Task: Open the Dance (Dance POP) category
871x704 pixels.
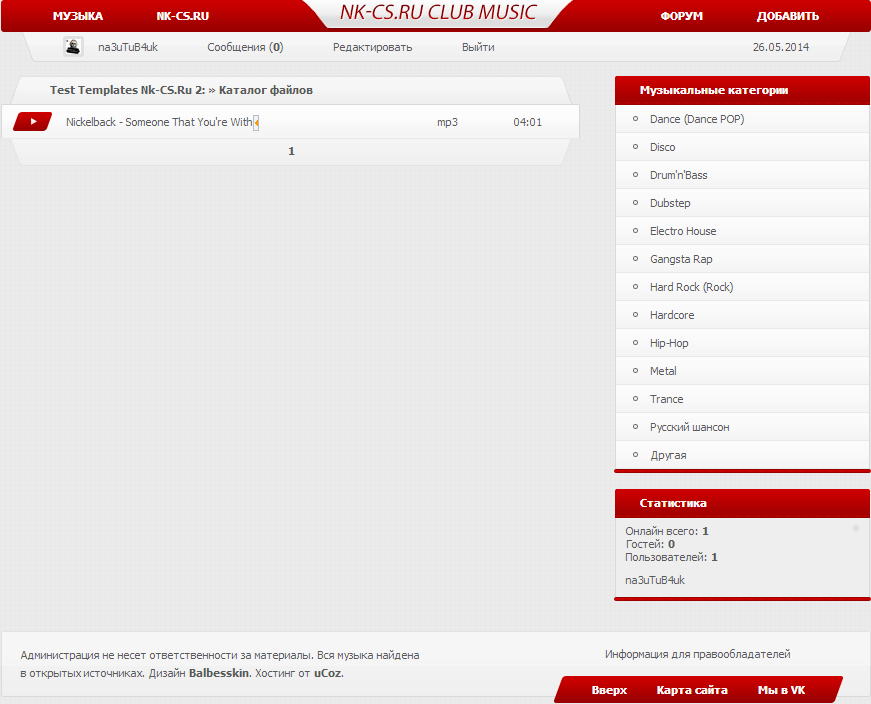Action: click(x=697, y=119)
